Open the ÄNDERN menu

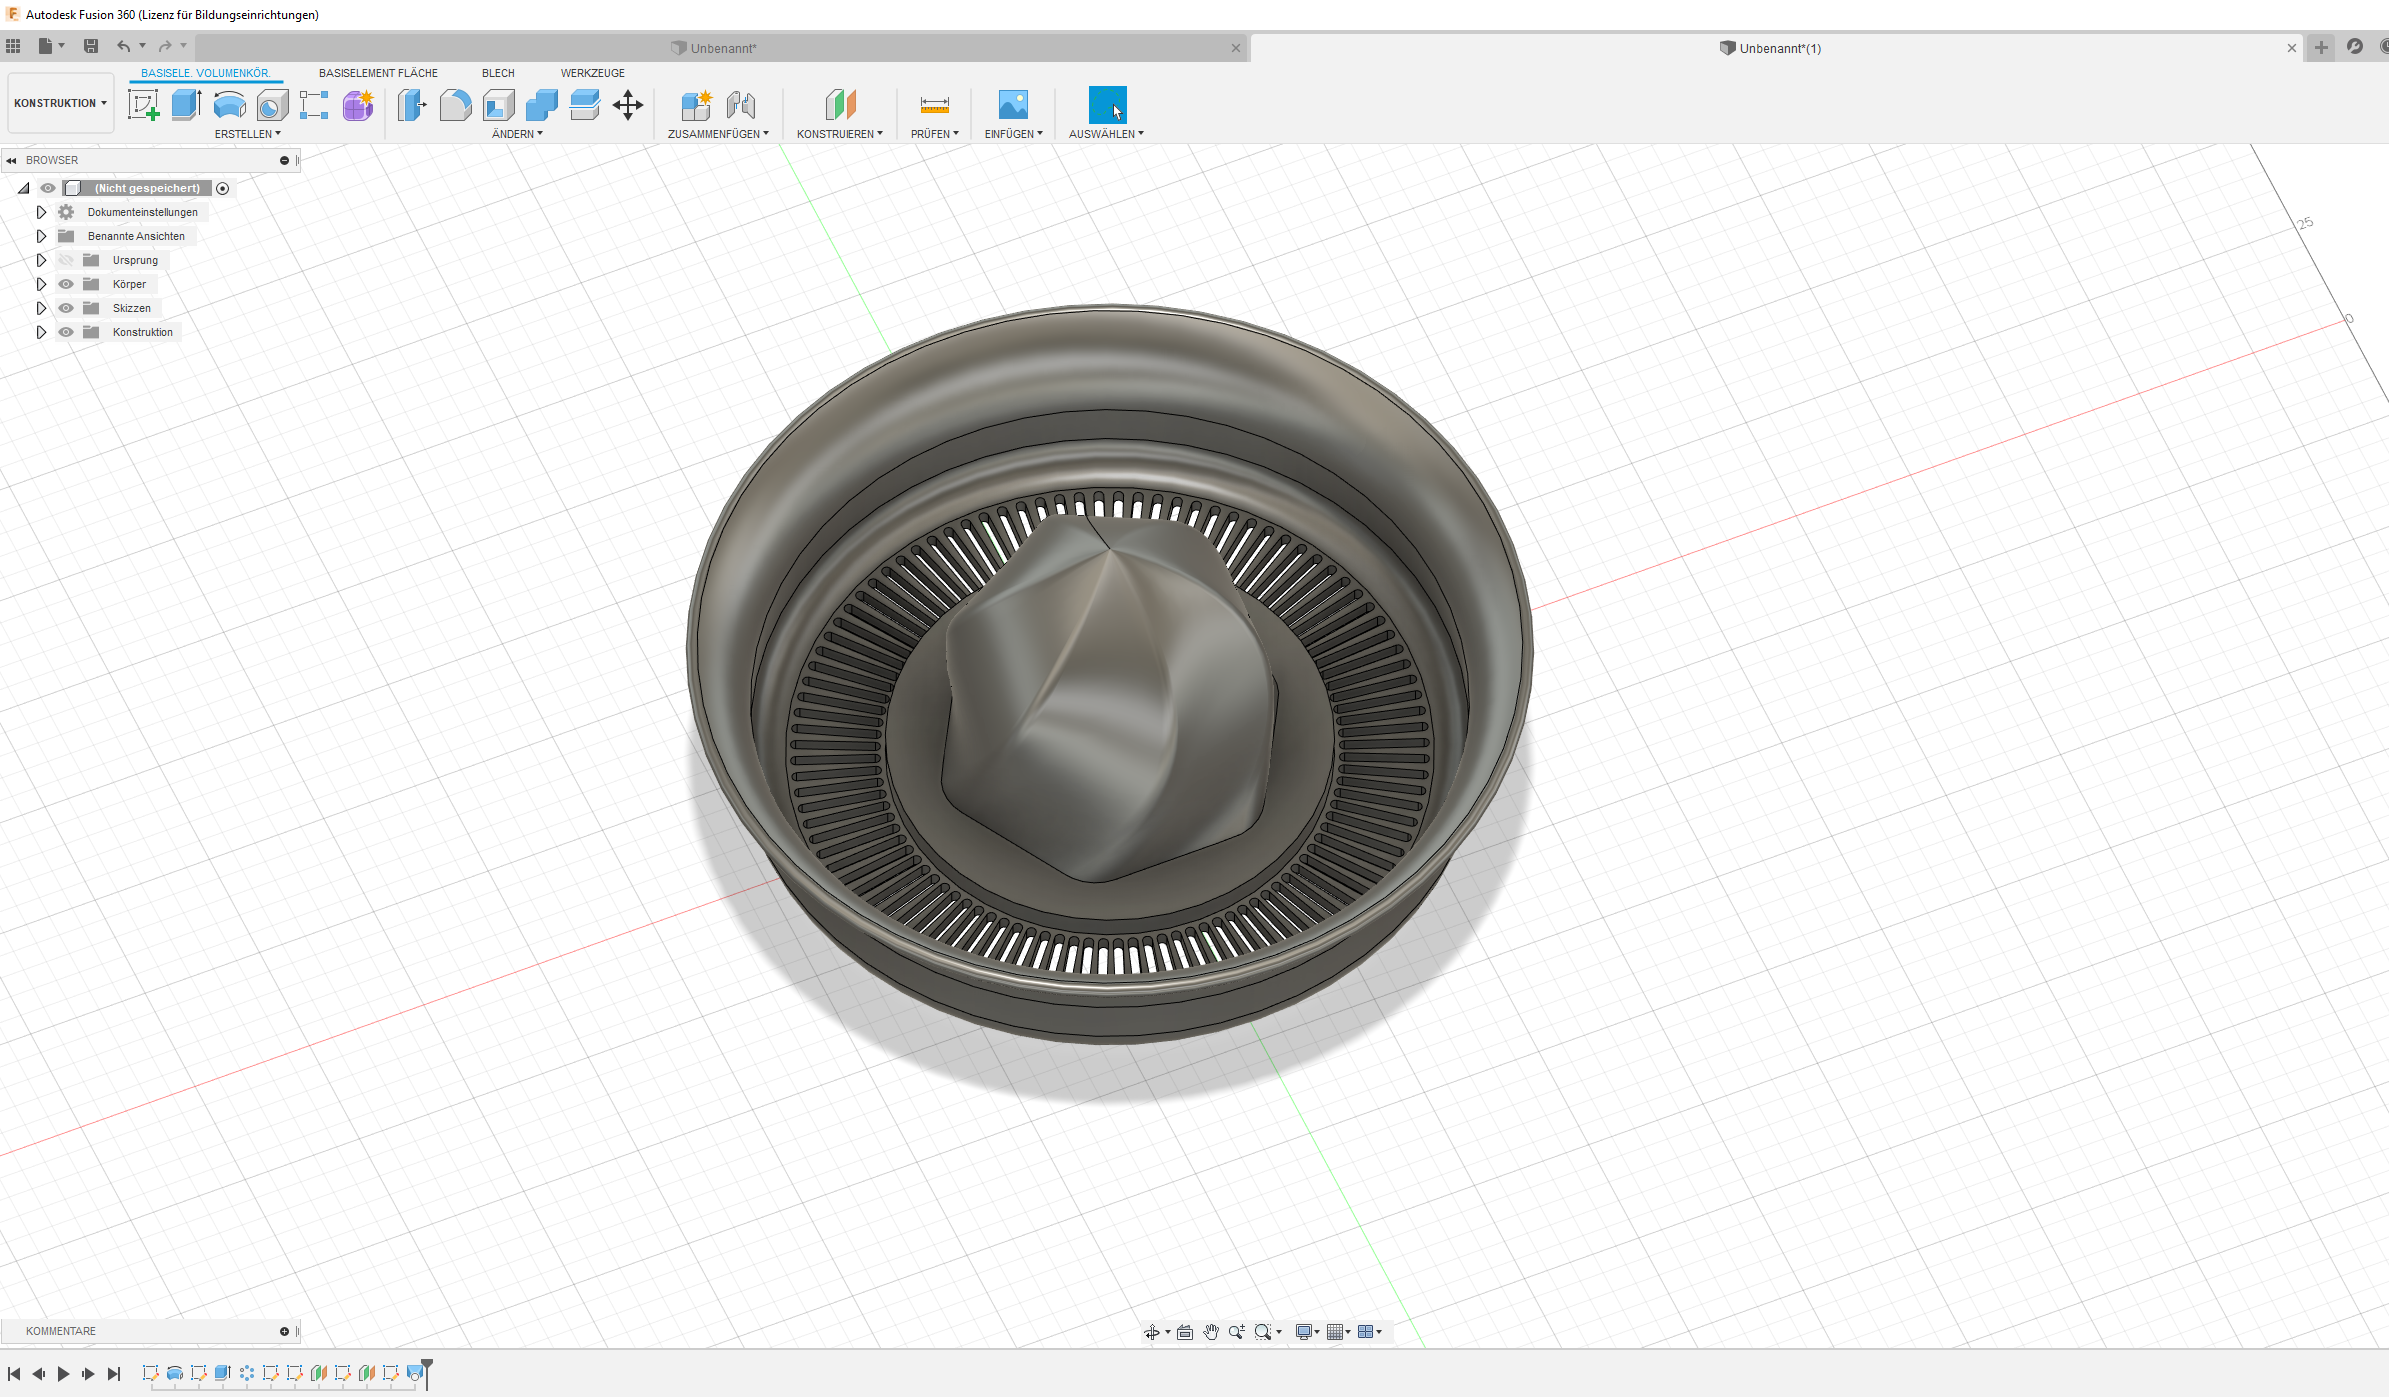point(517,134)
